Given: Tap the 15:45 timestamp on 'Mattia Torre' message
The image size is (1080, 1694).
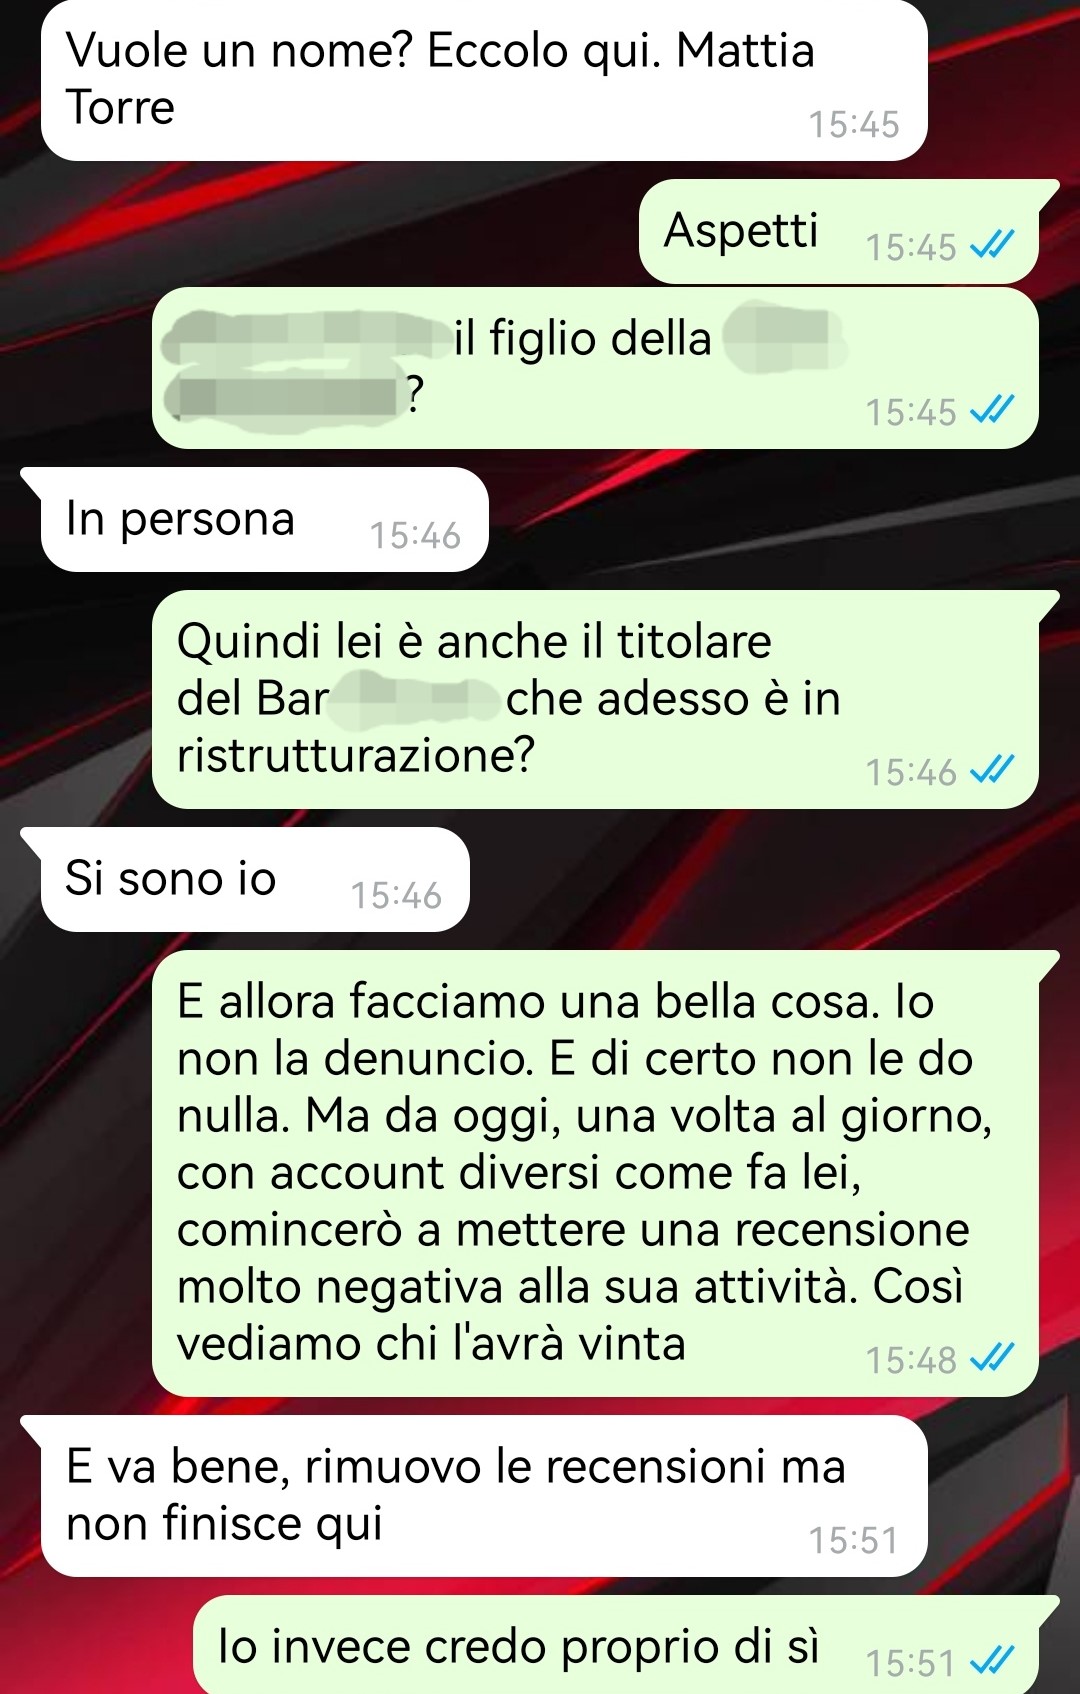Looking at the screenshot, I should 854,125.
